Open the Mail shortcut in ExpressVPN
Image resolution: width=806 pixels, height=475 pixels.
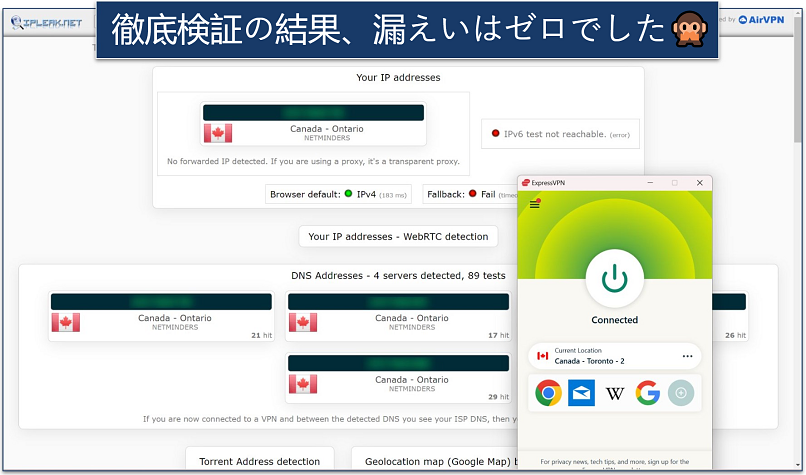[581, 393]
